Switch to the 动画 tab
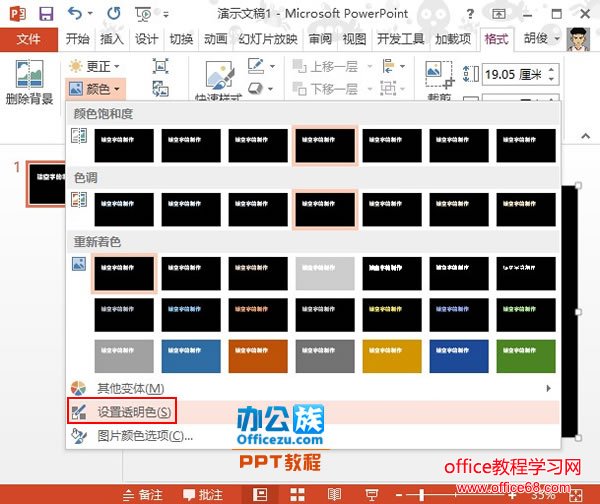Screen dimensions: 600x504 (x=215, y=39)
